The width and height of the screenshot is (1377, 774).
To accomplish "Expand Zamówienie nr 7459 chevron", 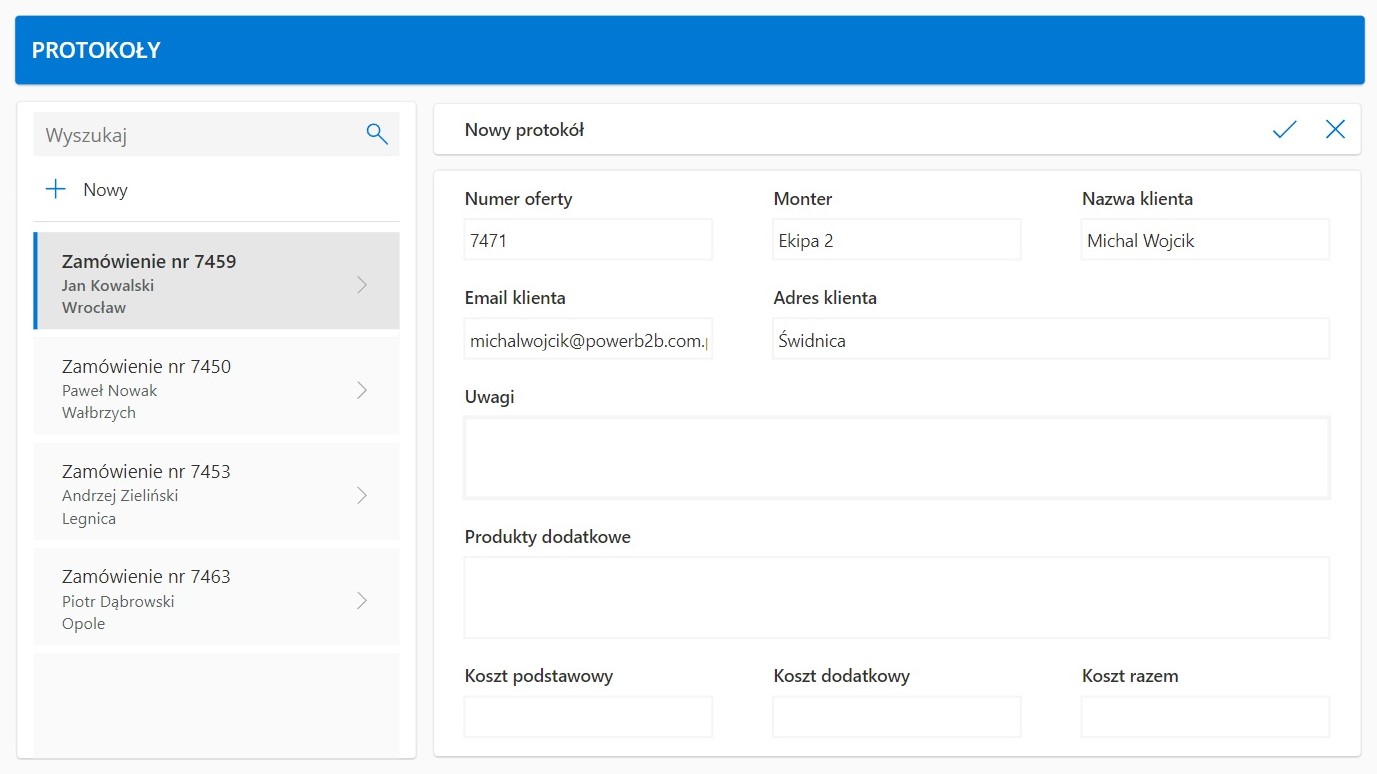I will tap(362, 285).
